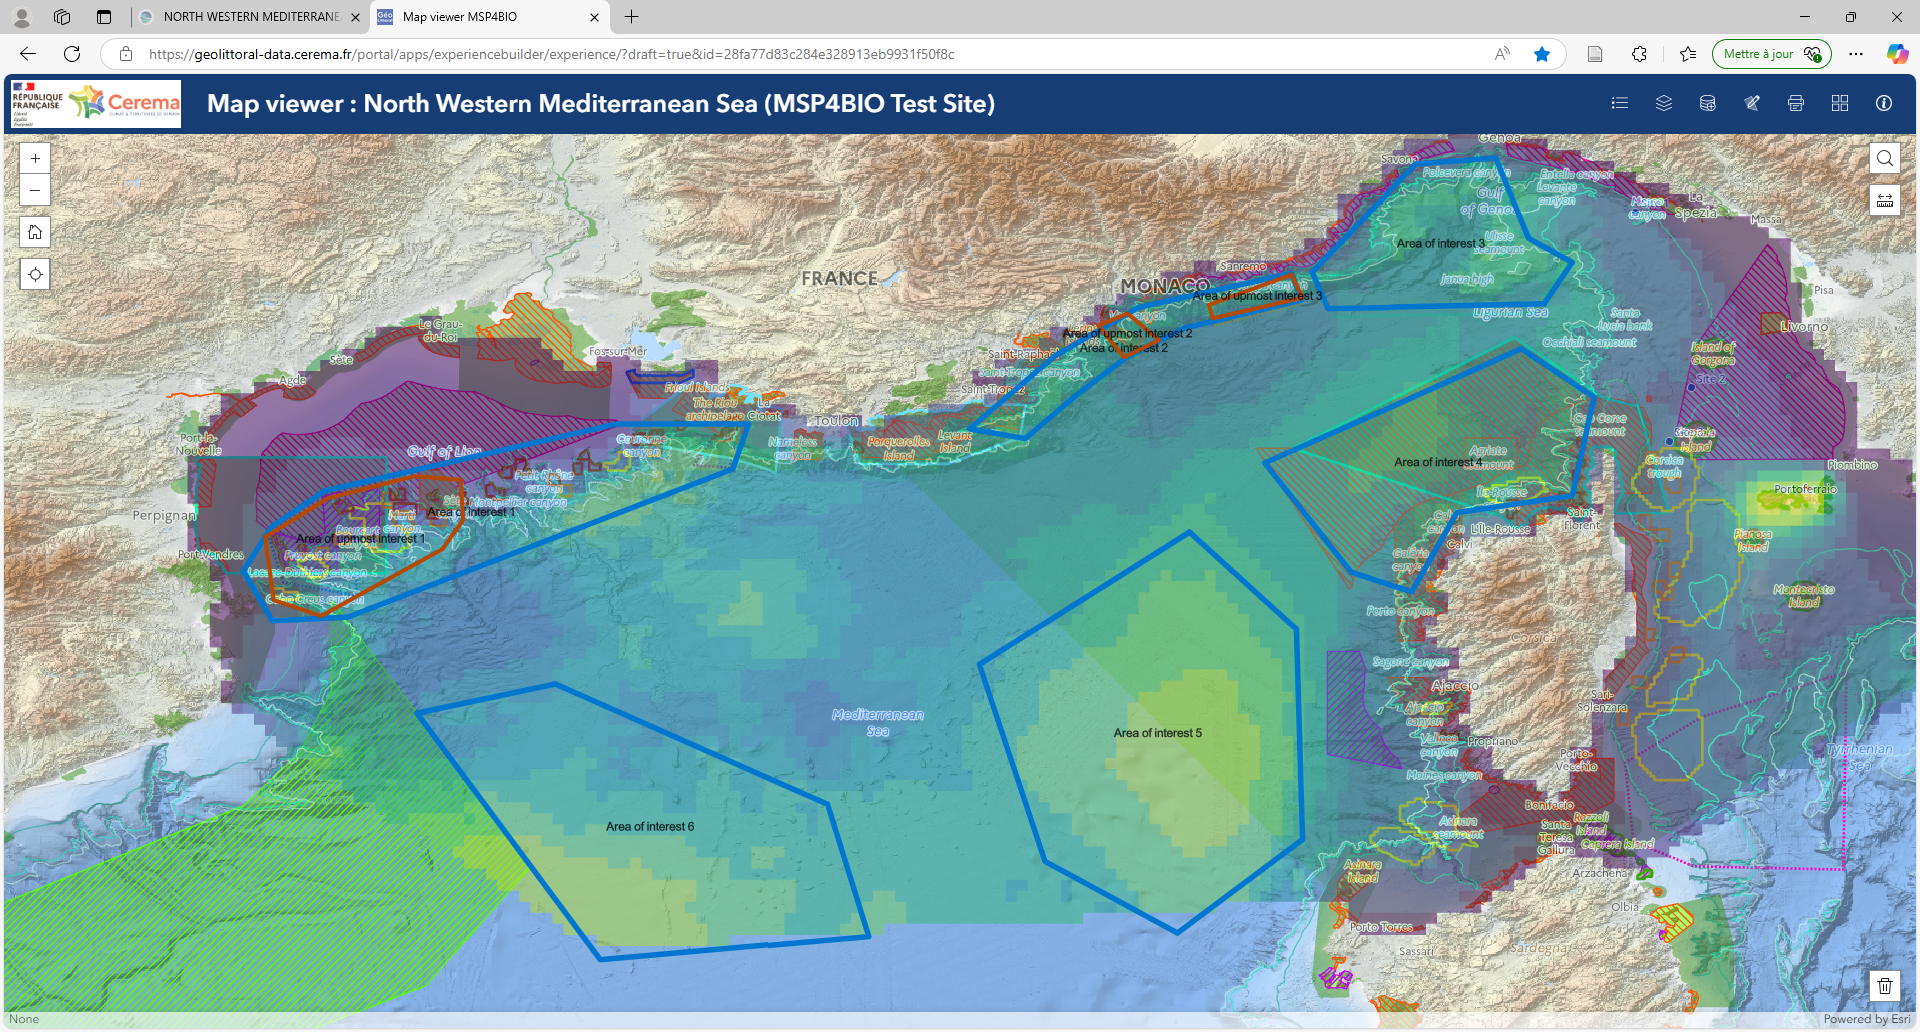Screen dimensions: 1920x1032
Task: Click the Perpignan city label
Action: (164, 516)
